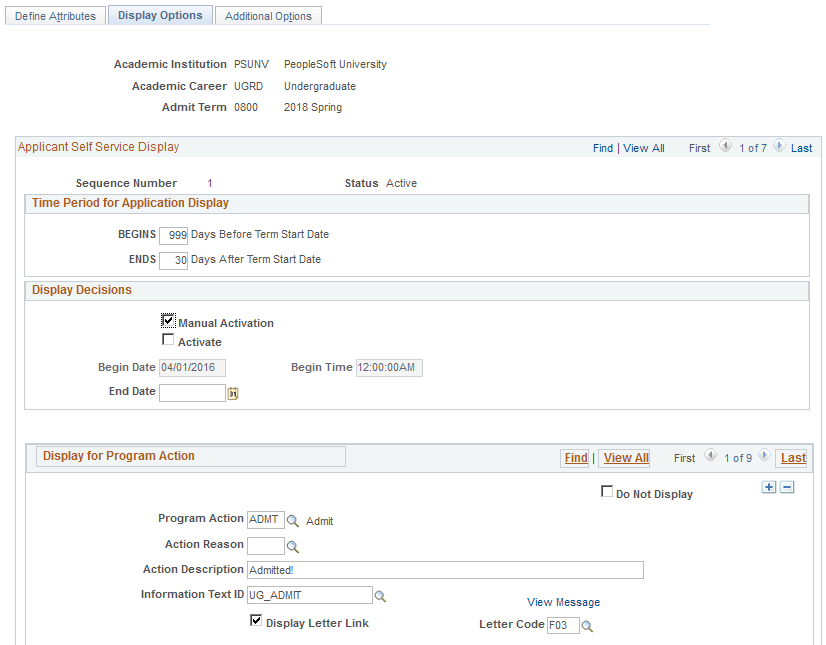
Task: Switch to the Define Attributes tab
Action: 55,15
